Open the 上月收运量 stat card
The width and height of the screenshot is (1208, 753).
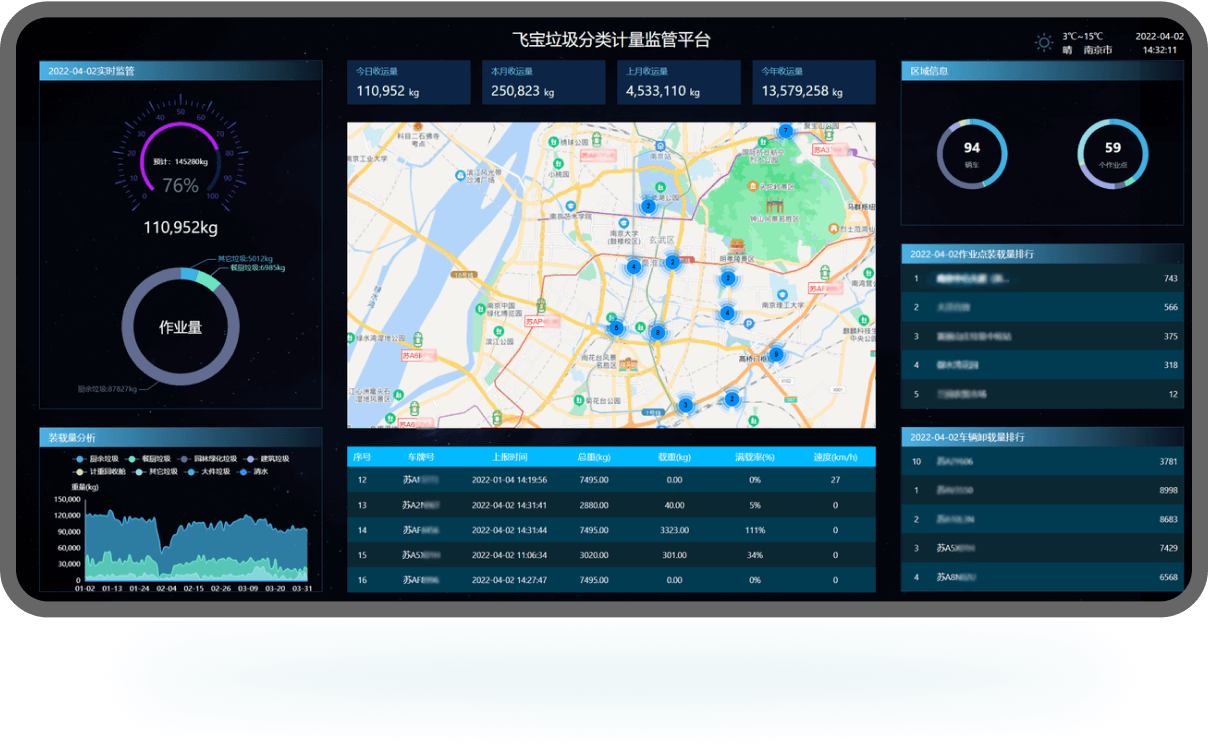pos(679,82)
